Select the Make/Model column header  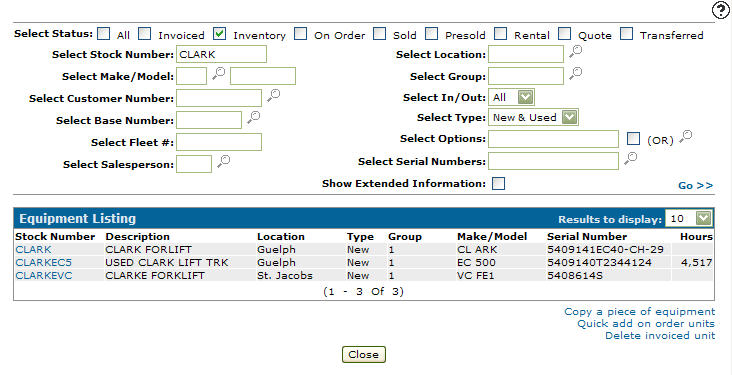click(492, 236)
